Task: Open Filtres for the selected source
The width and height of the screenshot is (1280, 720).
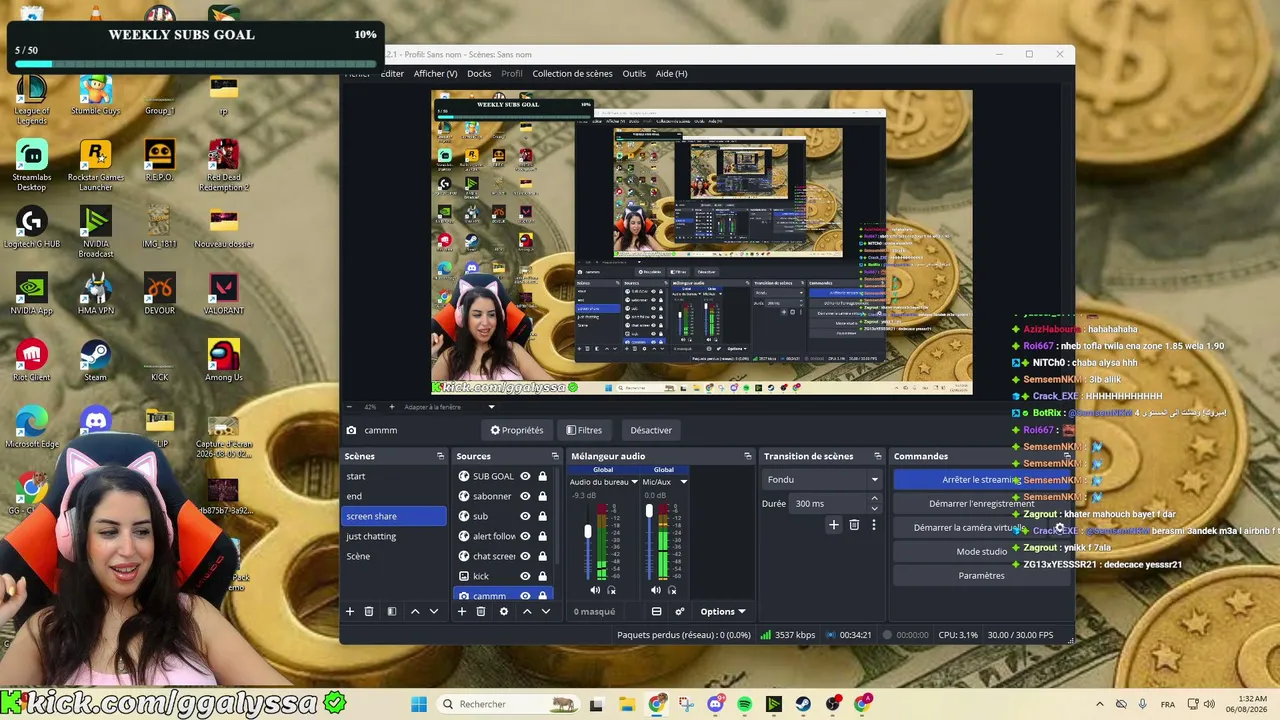Action: click(584, 430)
